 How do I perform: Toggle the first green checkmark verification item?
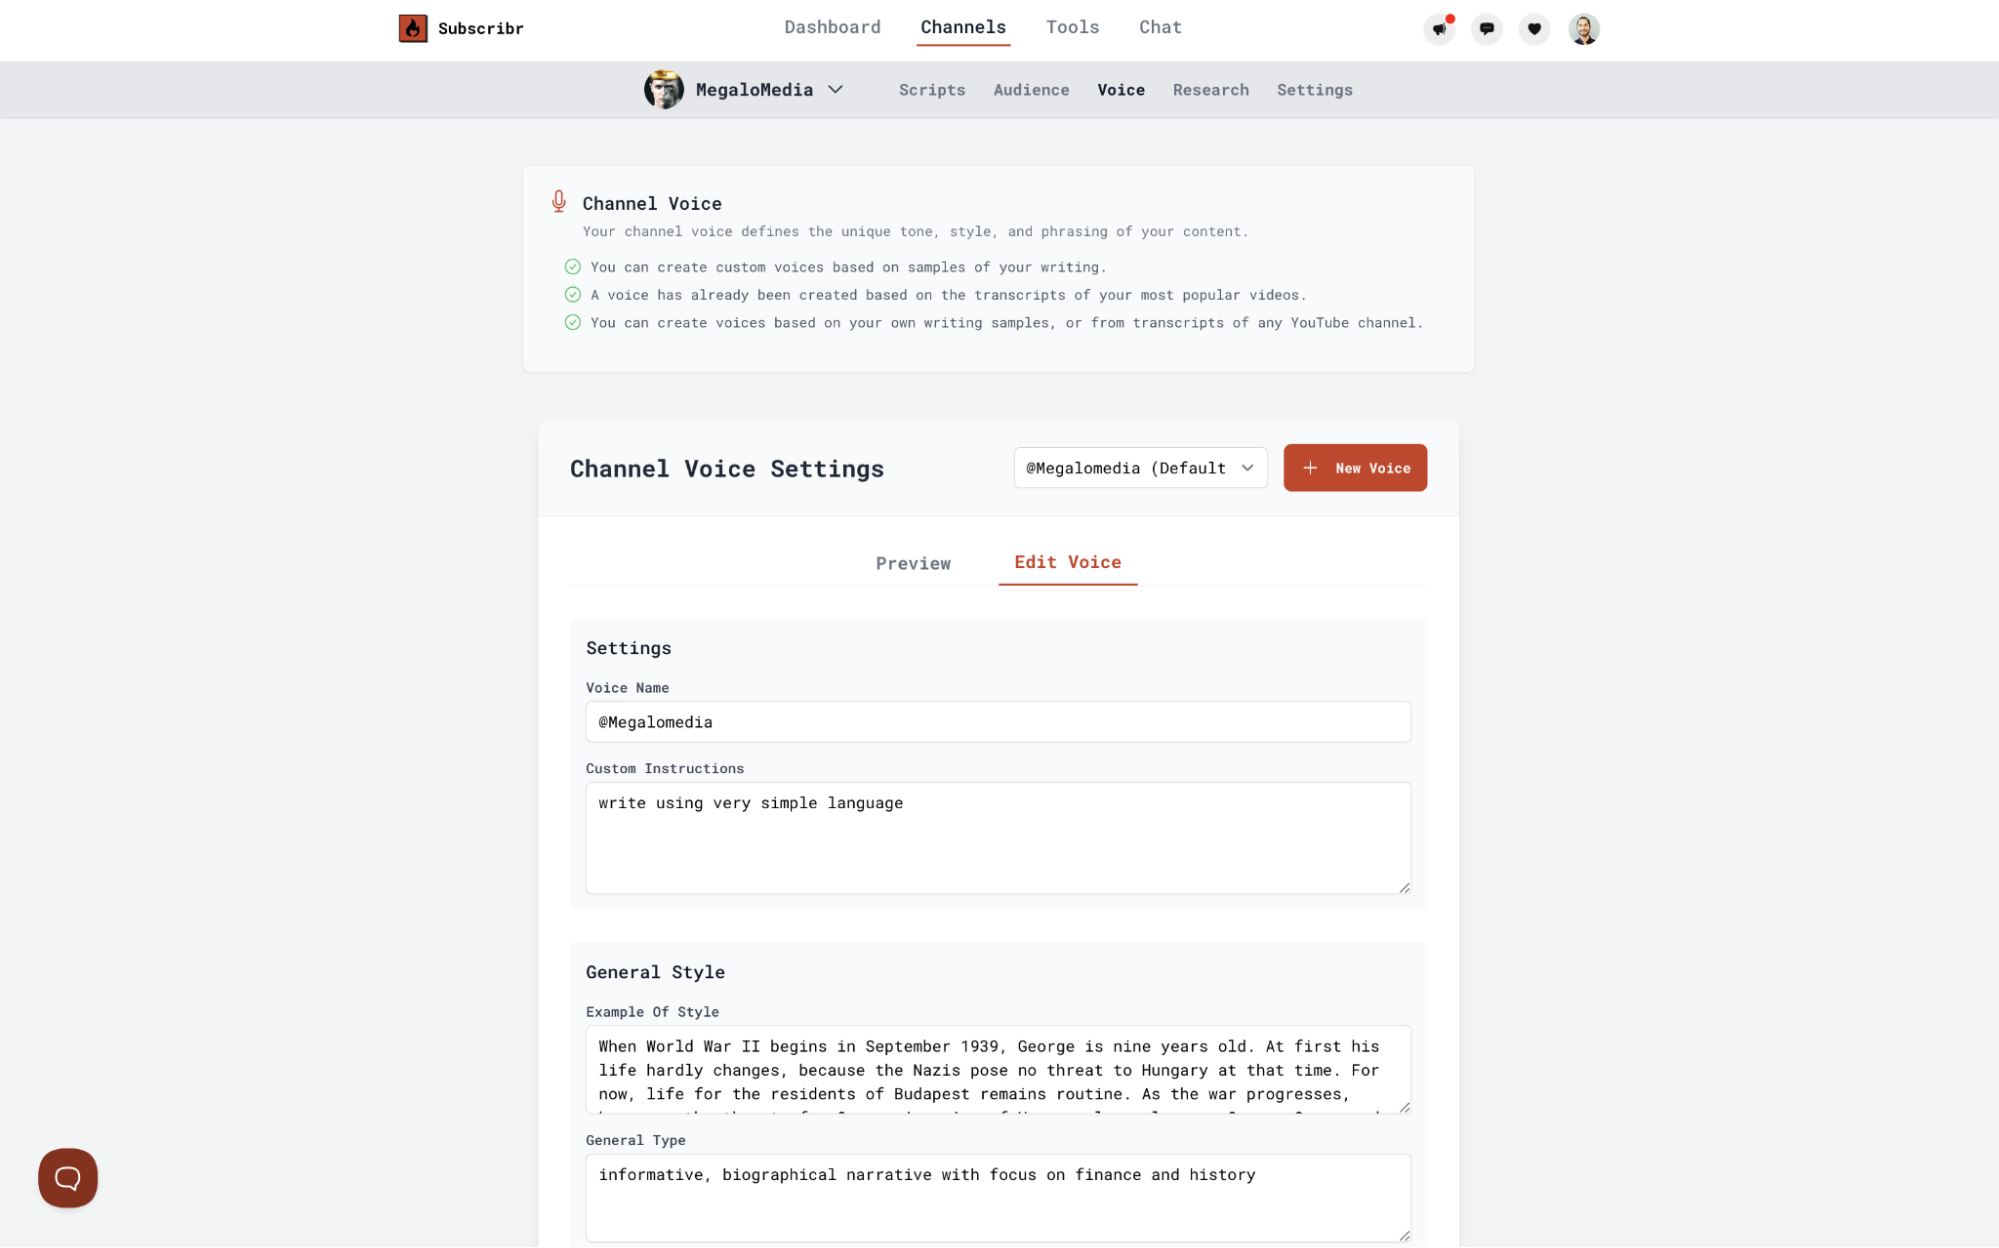(x=571, y=266)
